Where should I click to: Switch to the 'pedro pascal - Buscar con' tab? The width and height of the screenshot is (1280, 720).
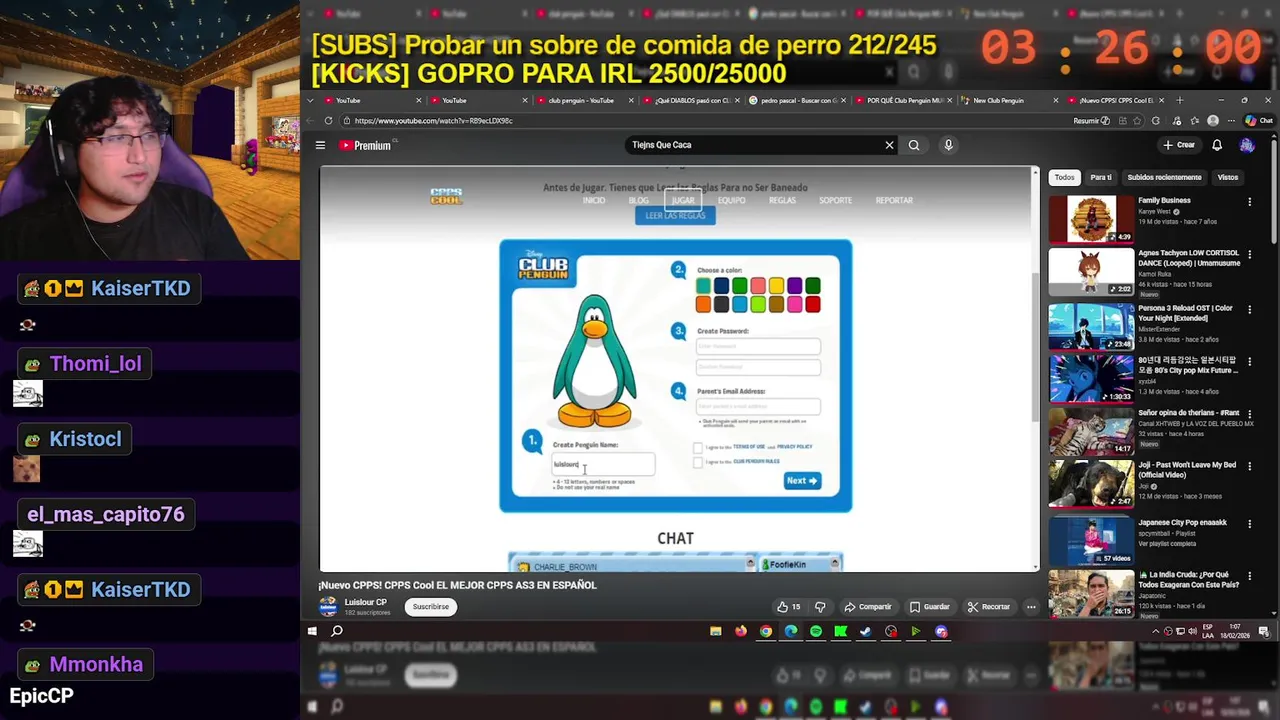click(797, 100)
